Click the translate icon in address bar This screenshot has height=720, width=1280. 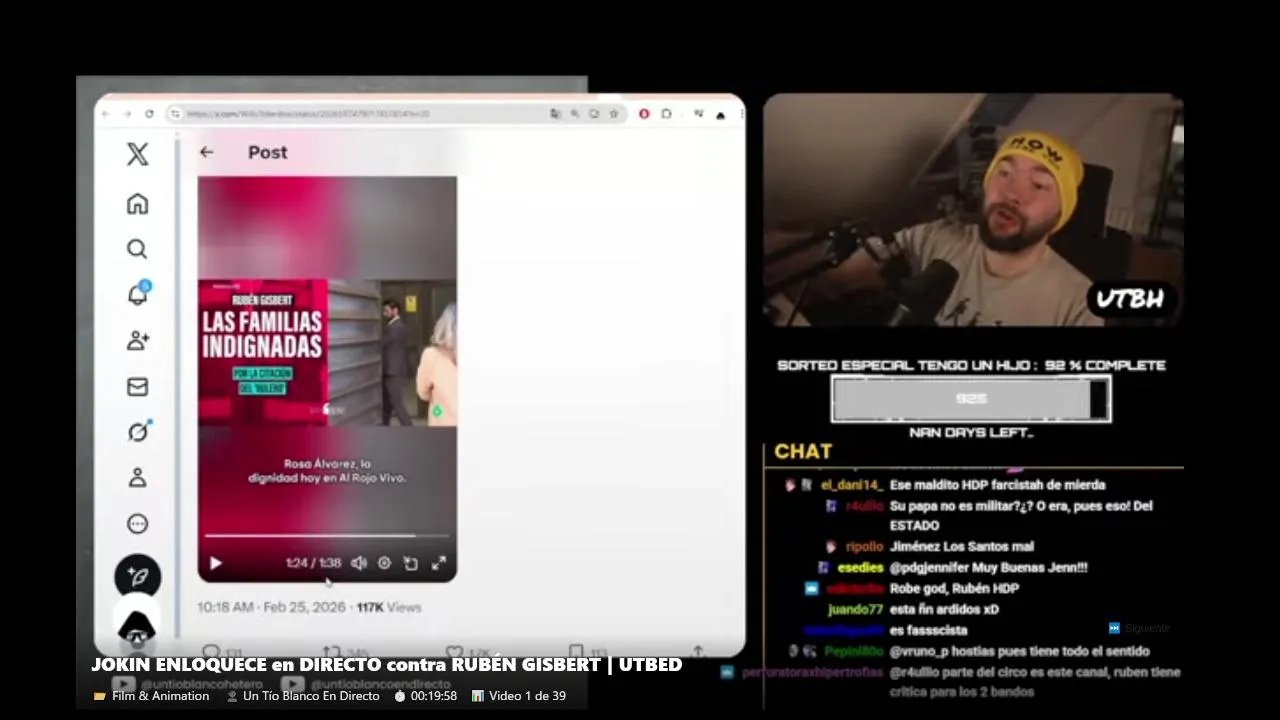(555, 114)
